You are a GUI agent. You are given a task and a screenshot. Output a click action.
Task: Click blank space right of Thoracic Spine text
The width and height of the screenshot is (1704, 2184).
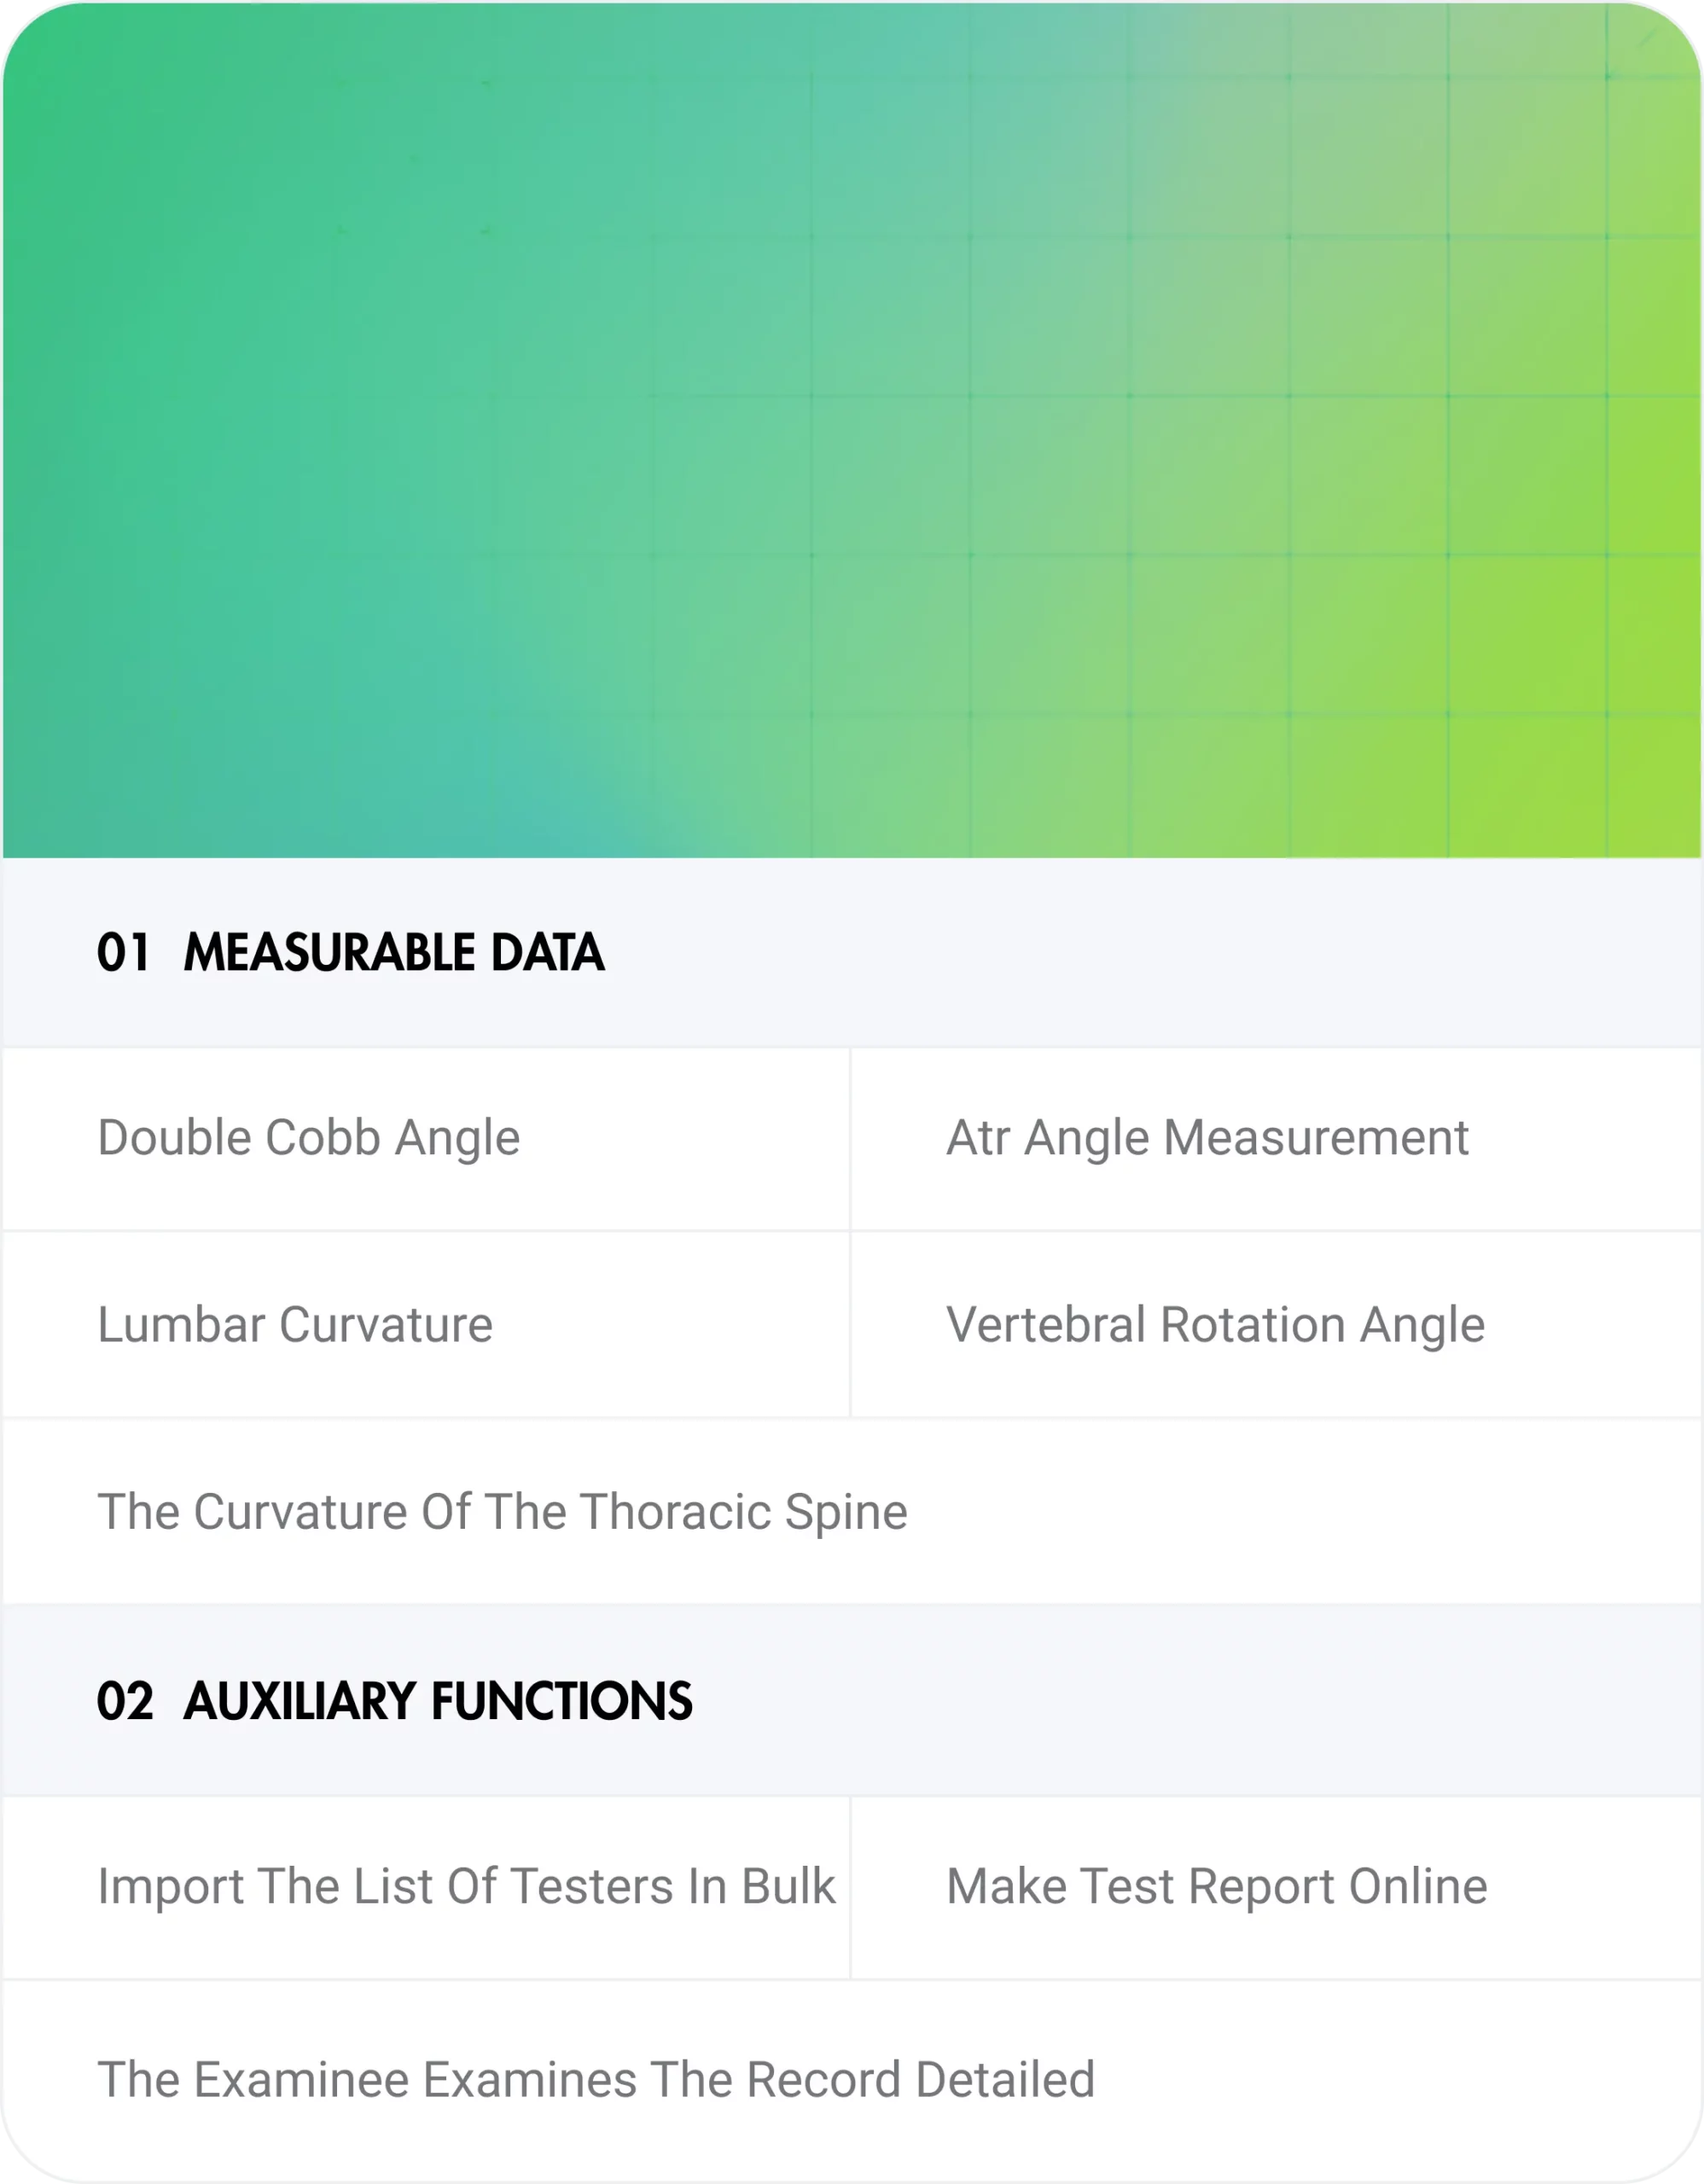(1300, 1512)
